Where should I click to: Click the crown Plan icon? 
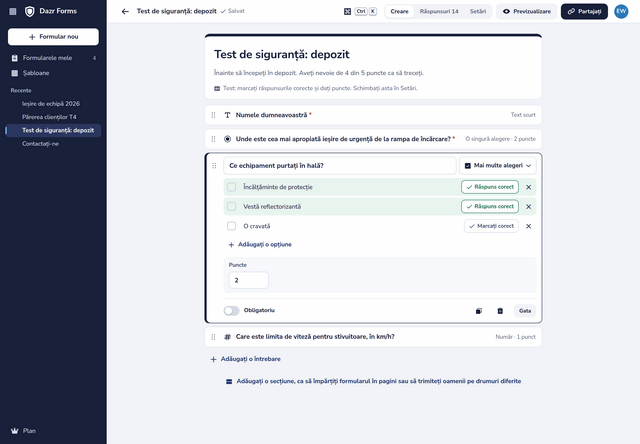(15, 431)
